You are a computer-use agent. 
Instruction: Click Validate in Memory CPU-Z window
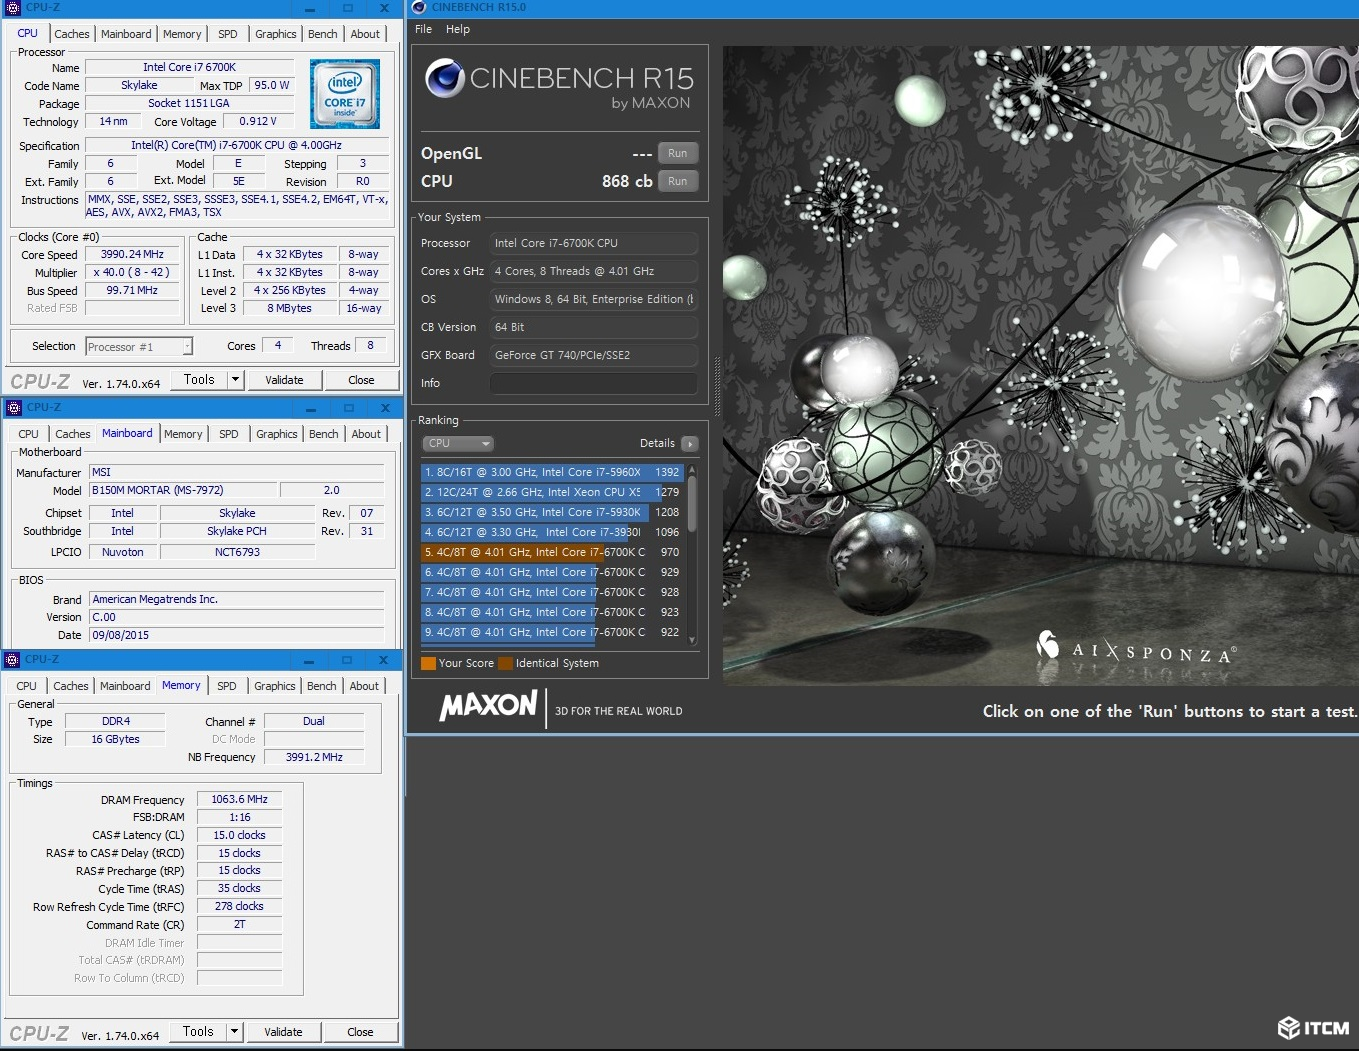[x=283, y=1032]
